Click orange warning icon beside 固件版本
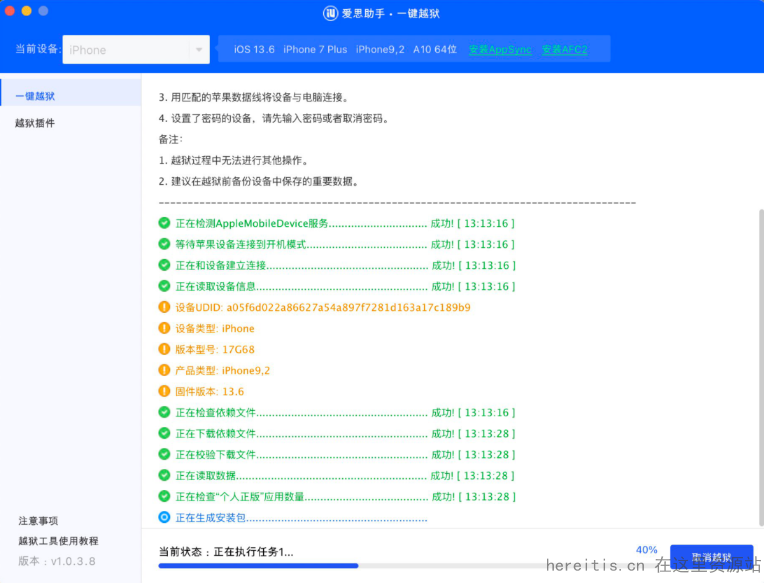The width and height of the screenshot is (764, 583). click(x=164, y=391)
